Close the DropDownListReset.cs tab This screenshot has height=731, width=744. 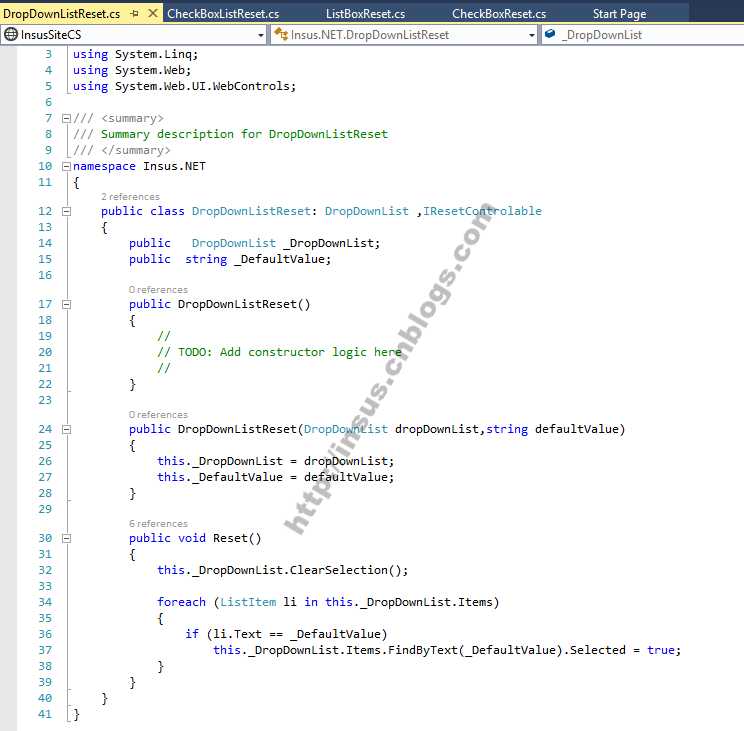(153, 13)
